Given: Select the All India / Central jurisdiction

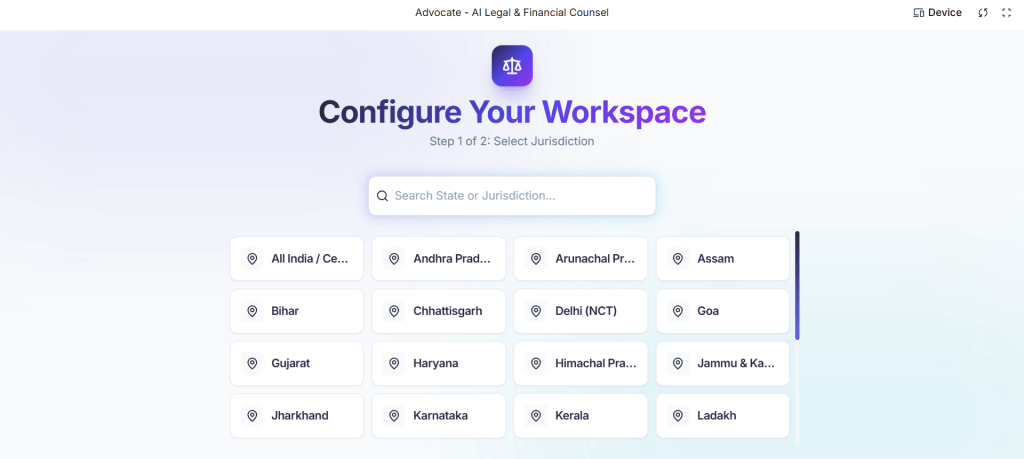Looking at the screenshot, I should [297, 259].
